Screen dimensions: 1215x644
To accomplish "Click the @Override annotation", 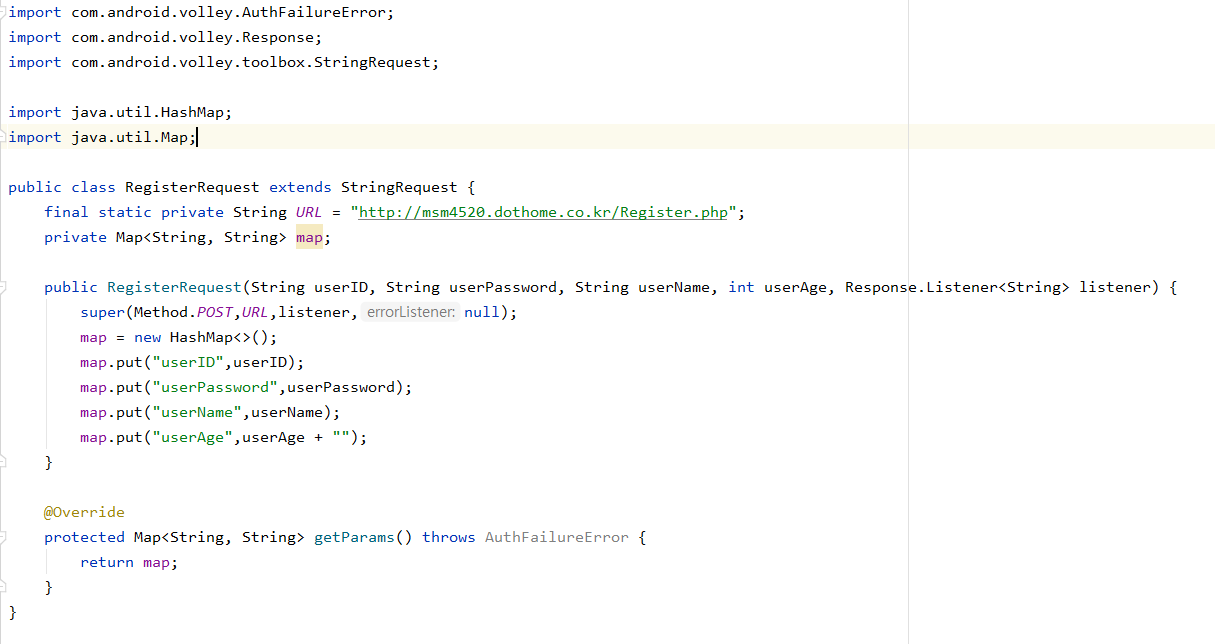I will [84, 512].
